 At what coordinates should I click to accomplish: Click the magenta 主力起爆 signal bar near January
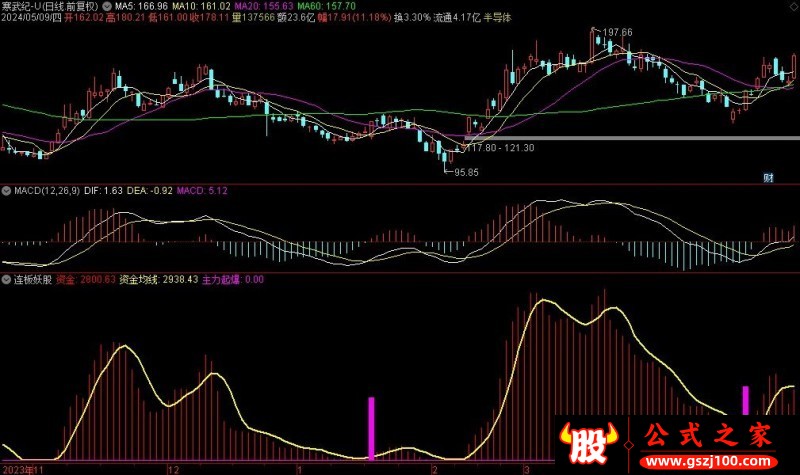[x=371, y=429]
